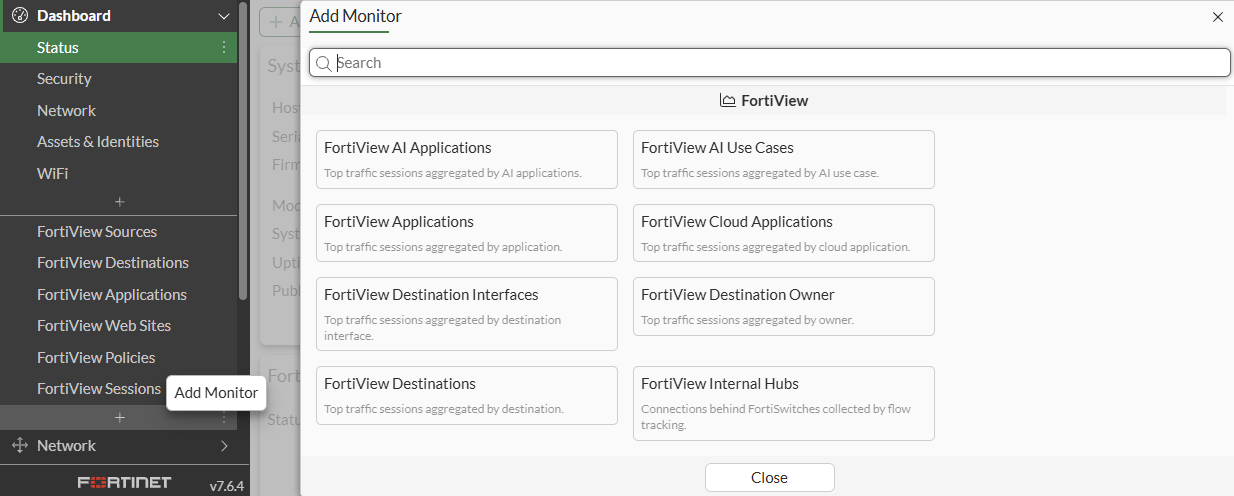Image resolution: width=1234 pixels, height=496 pixels.
Task: Click the Network section move icon
Action: [19, 446]
